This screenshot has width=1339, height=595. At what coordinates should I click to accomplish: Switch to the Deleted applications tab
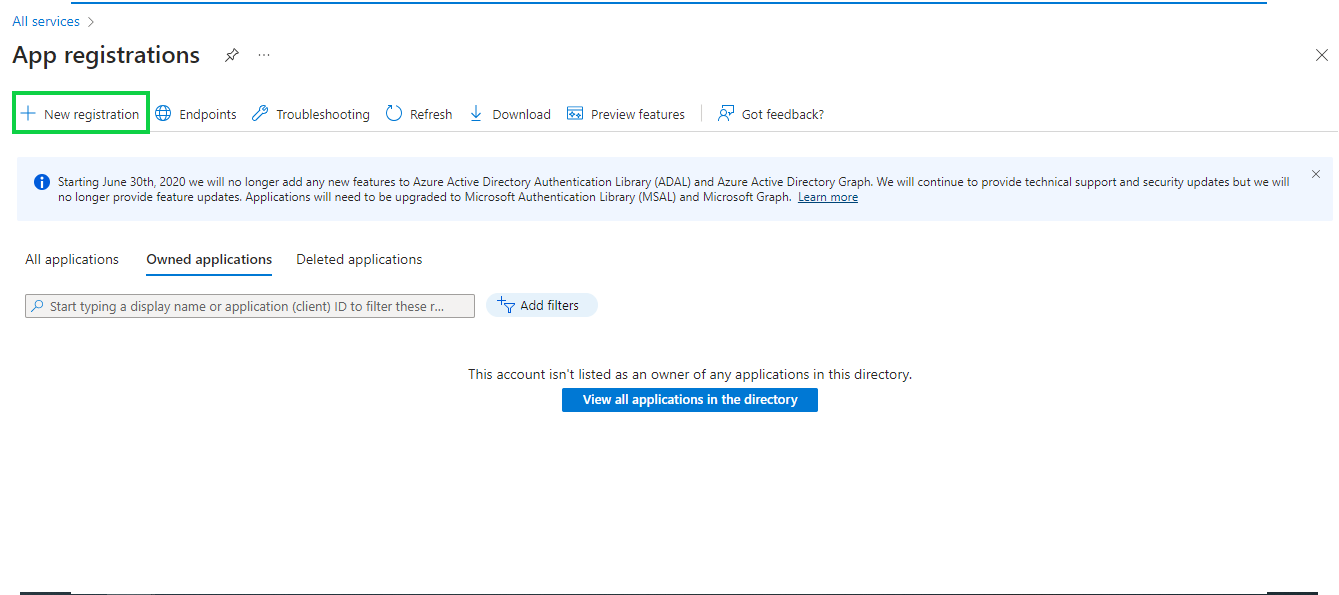[359, 259]
